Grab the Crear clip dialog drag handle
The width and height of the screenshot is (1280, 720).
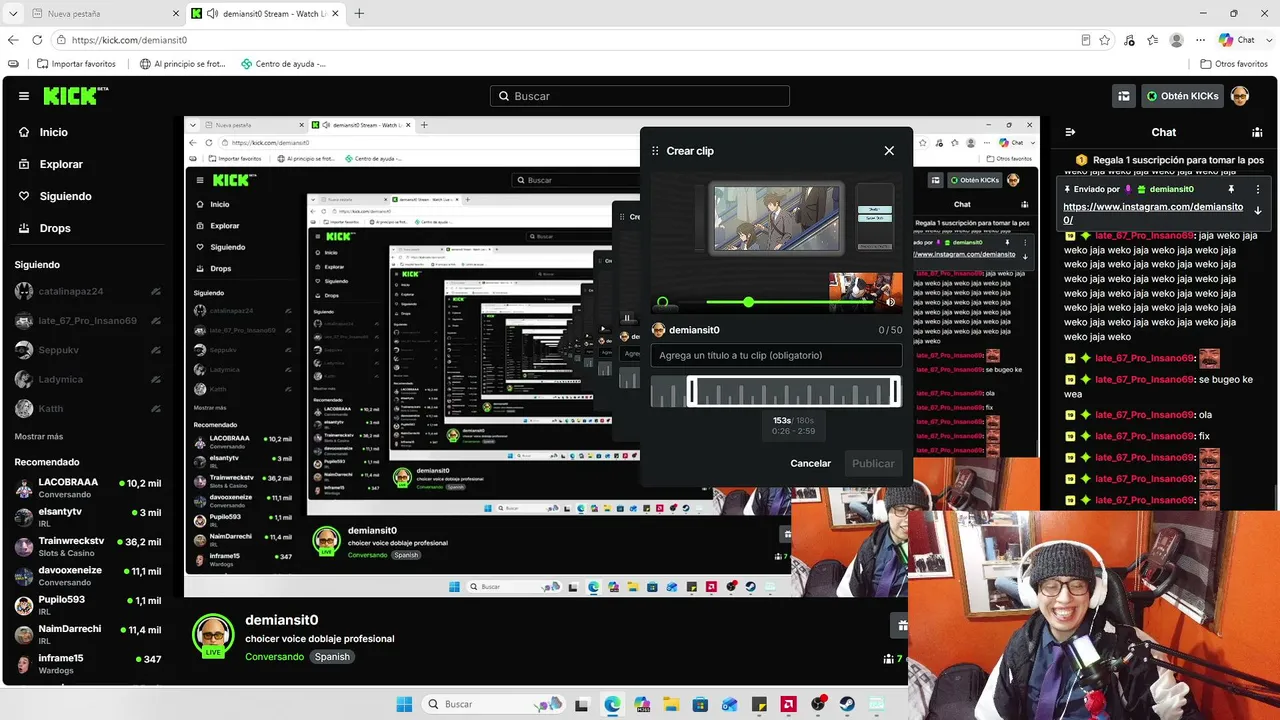pyautogui.click(x=656, y=151)
